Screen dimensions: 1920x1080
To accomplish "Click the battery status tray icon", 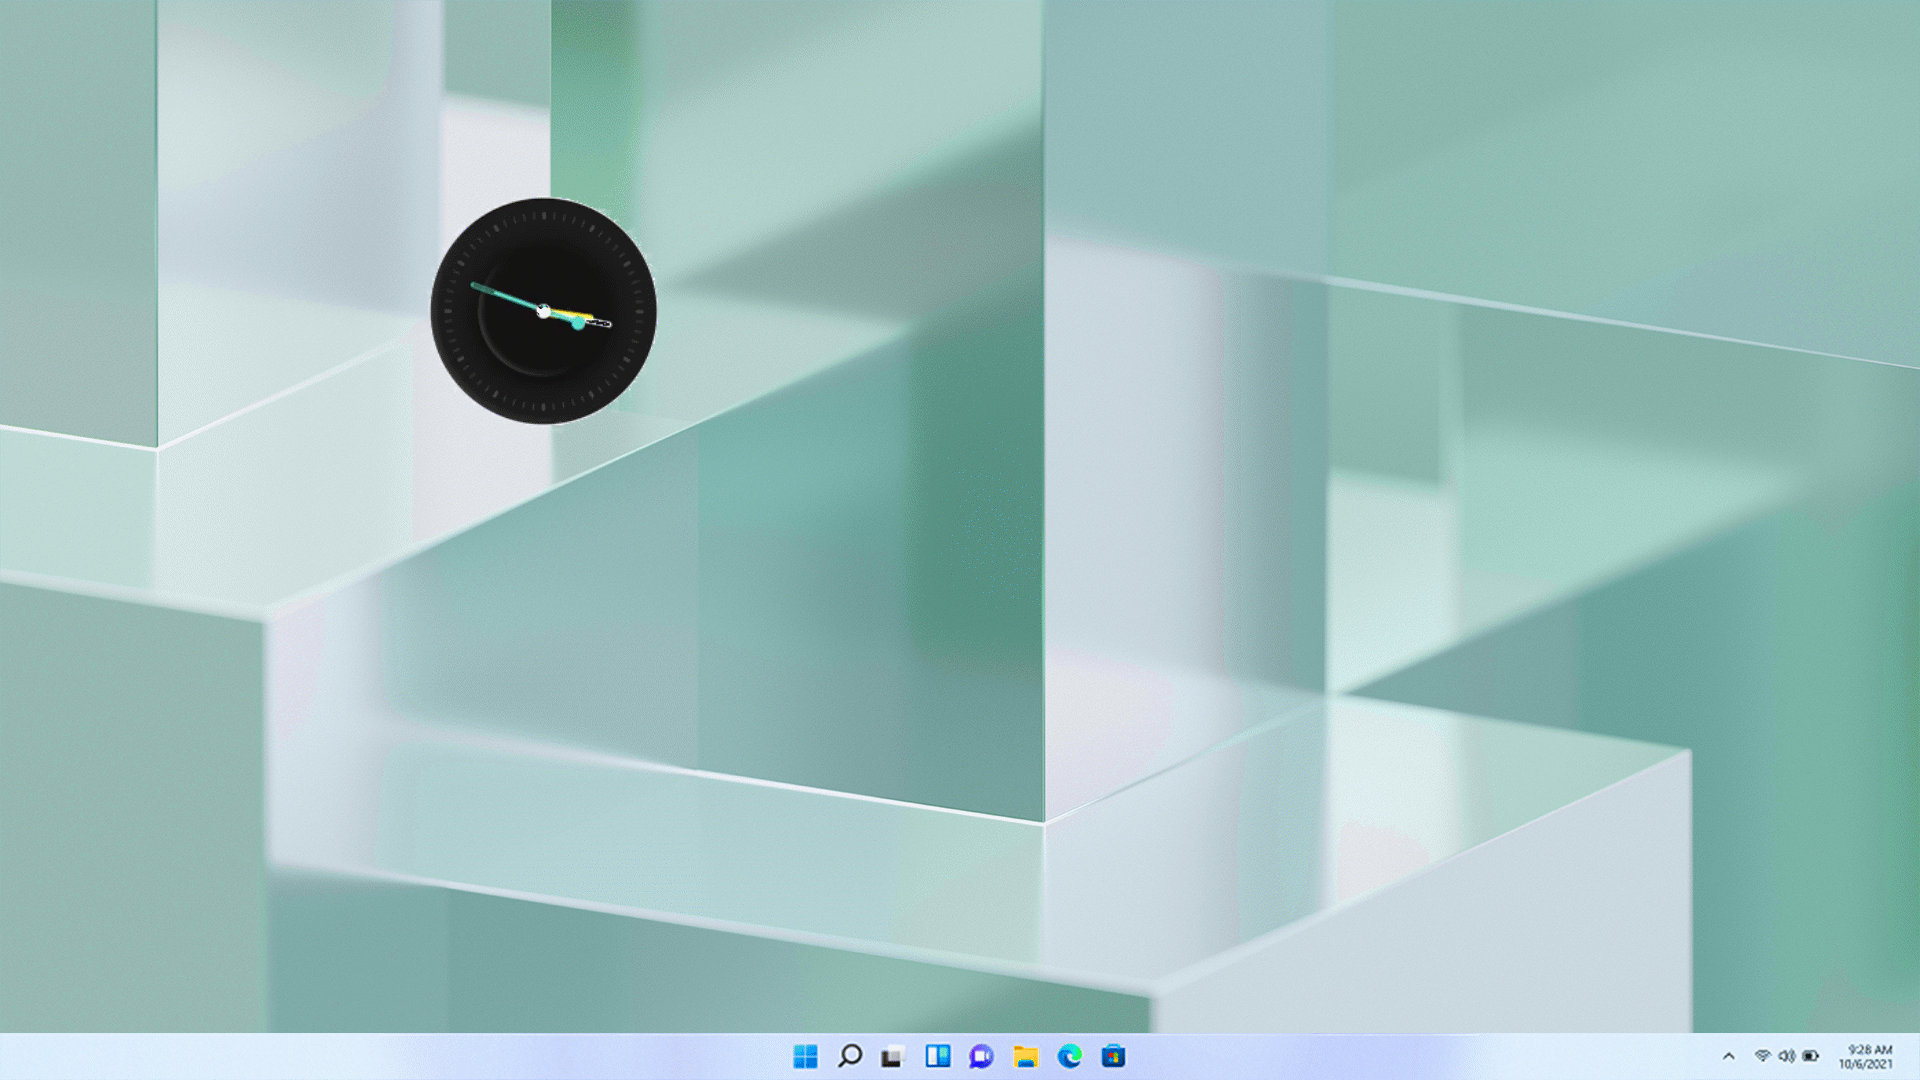I will point(1811,1056).
